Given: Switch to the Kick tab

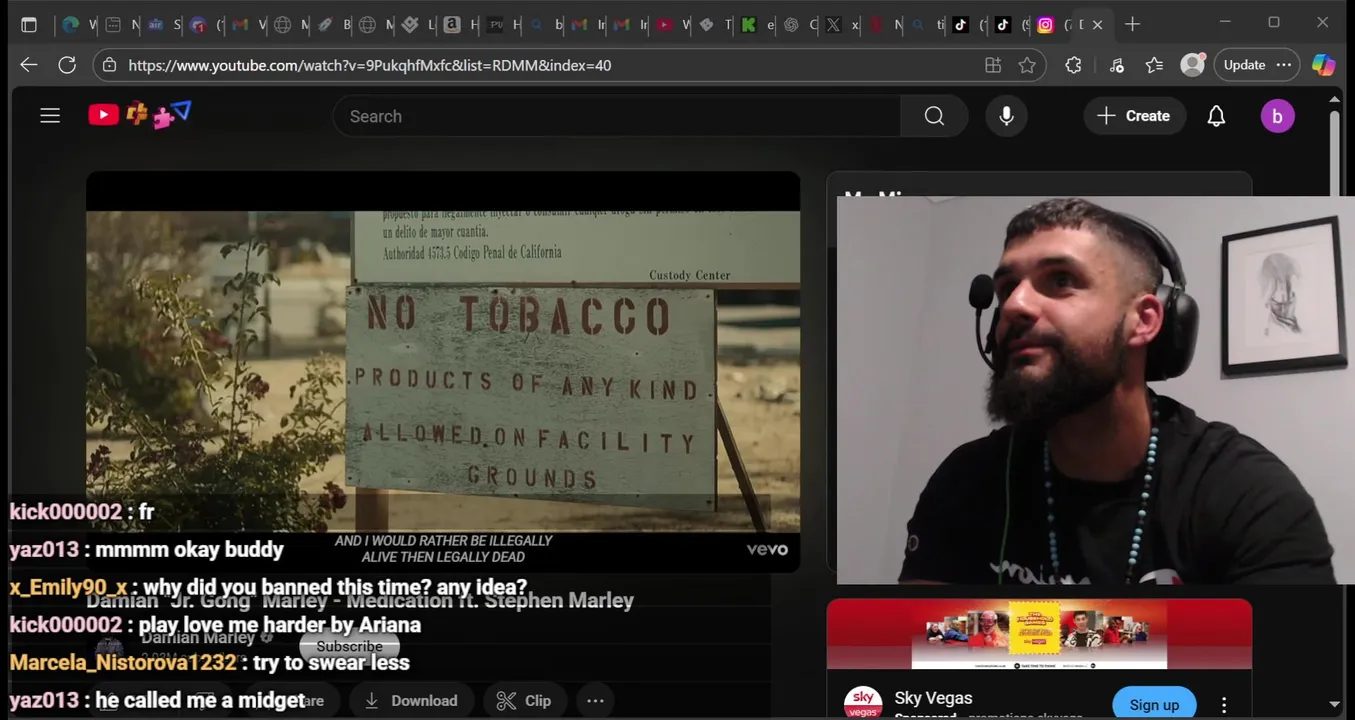Looking at the screenshot, I should click(748, 25).
